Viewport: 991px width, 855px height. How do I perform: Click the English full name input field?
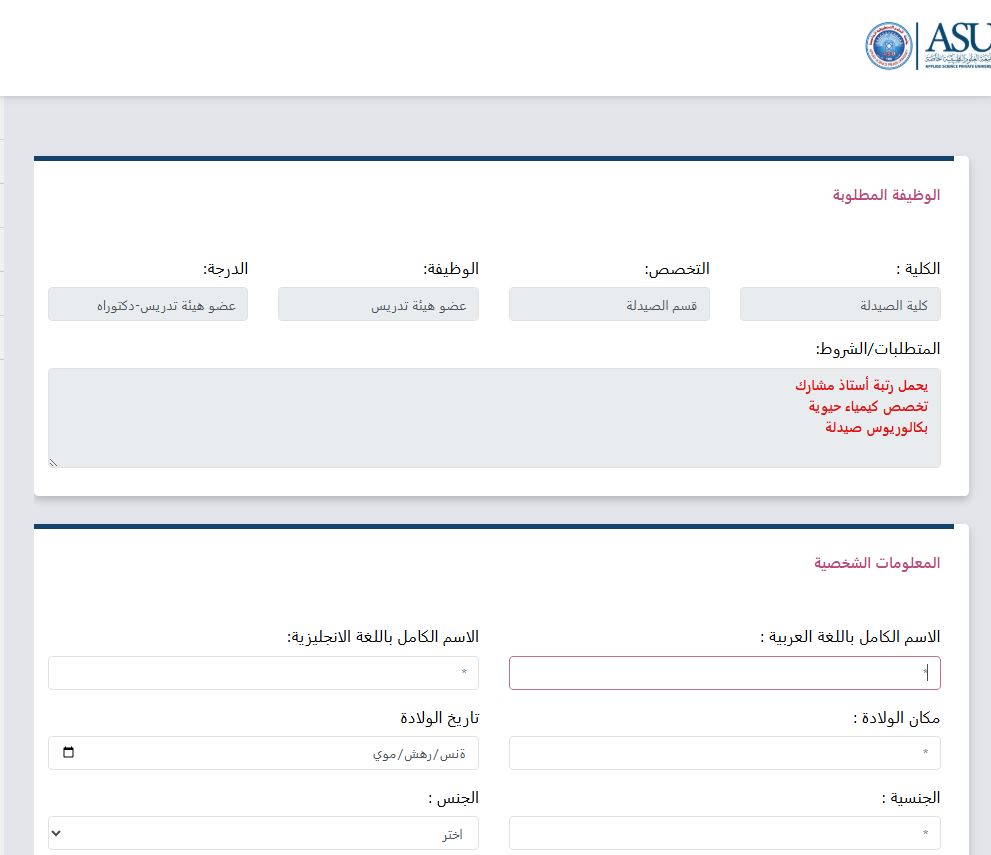tap(263, 673)
